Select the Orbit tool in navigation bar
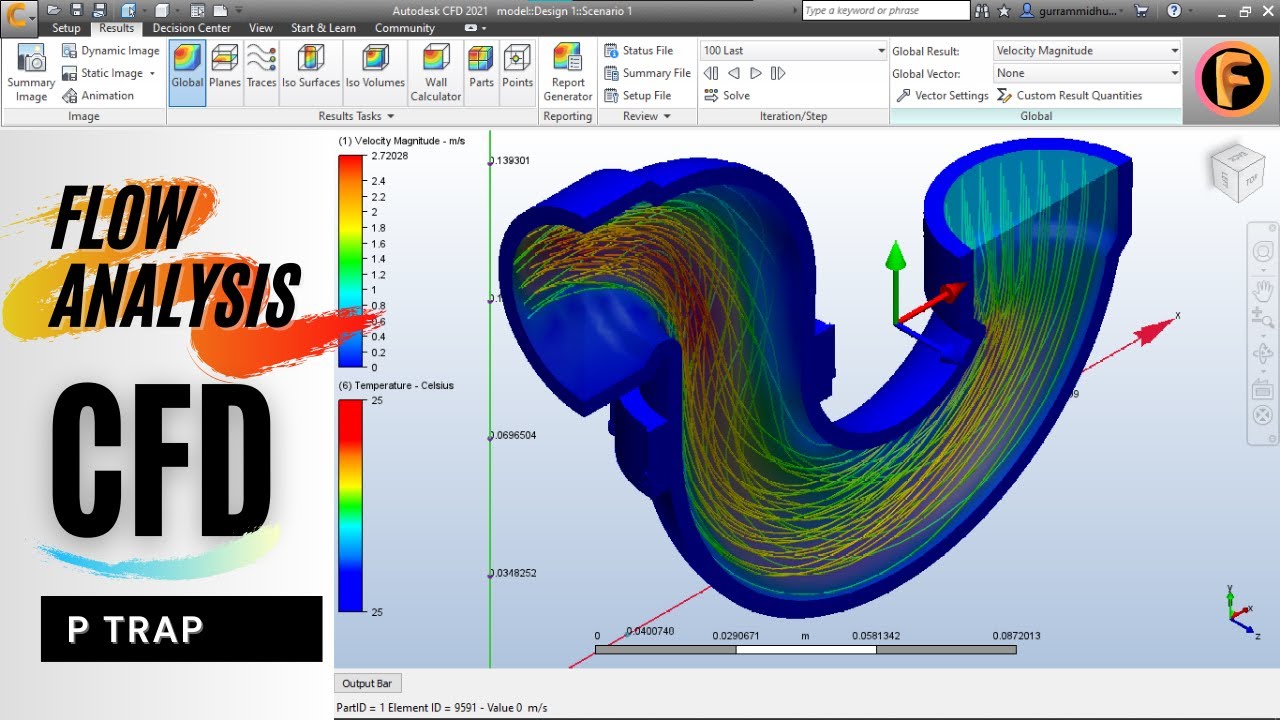The image size is (1280, 720). pos(1263,353)
